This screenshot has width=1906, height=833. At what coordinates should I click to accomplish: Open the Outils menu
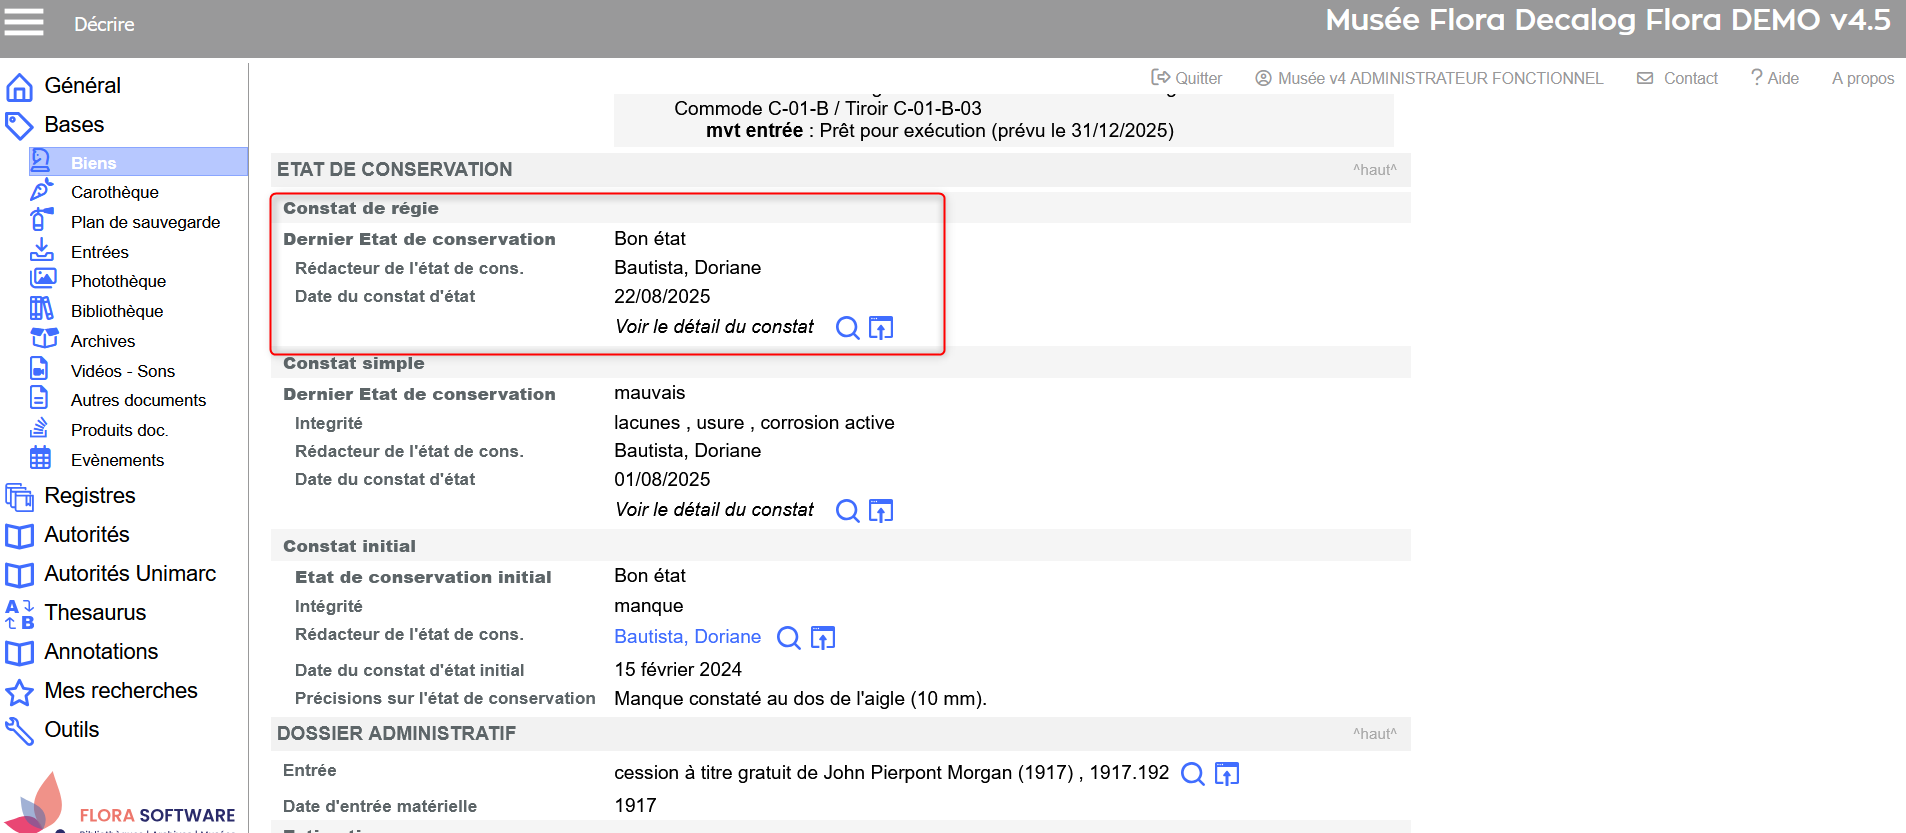pyautogui.click(x=71, y=730)
